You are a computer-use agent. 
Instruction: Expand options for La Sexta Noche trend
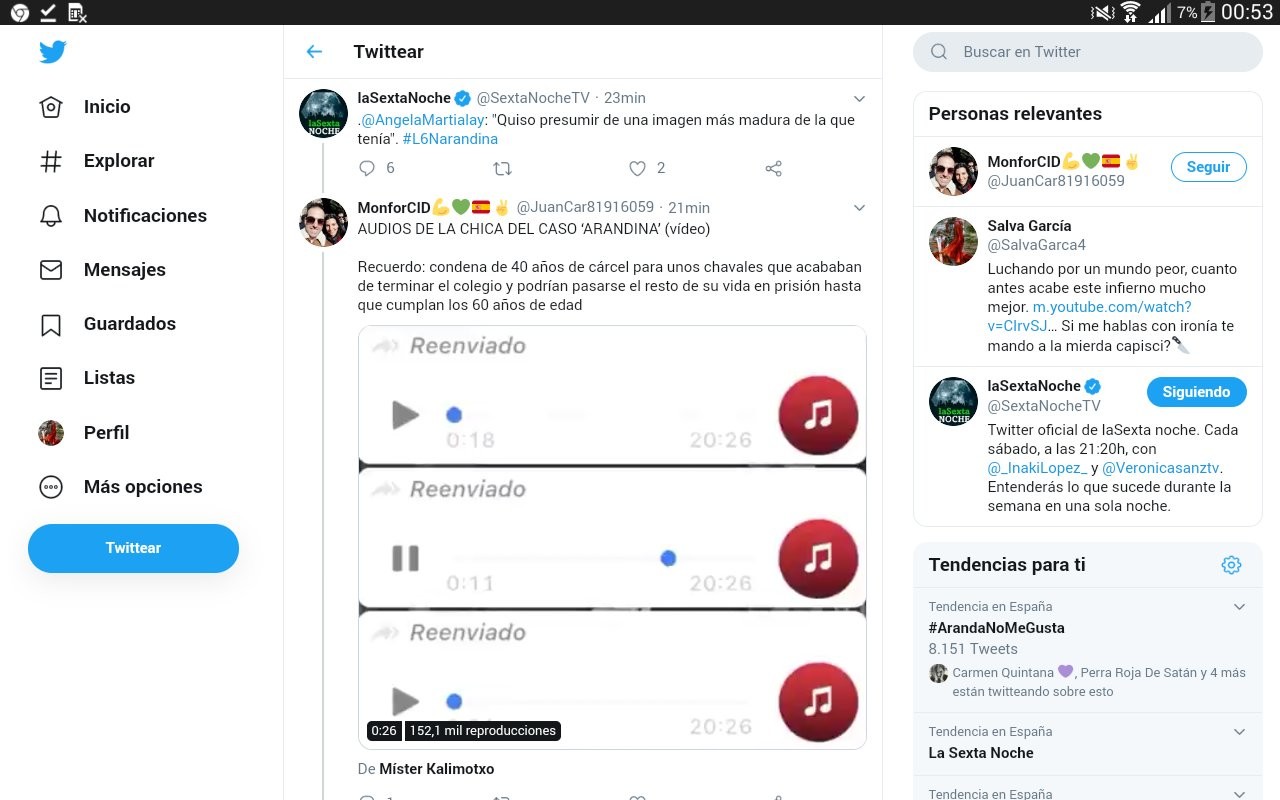click(x=1239, y=732)
